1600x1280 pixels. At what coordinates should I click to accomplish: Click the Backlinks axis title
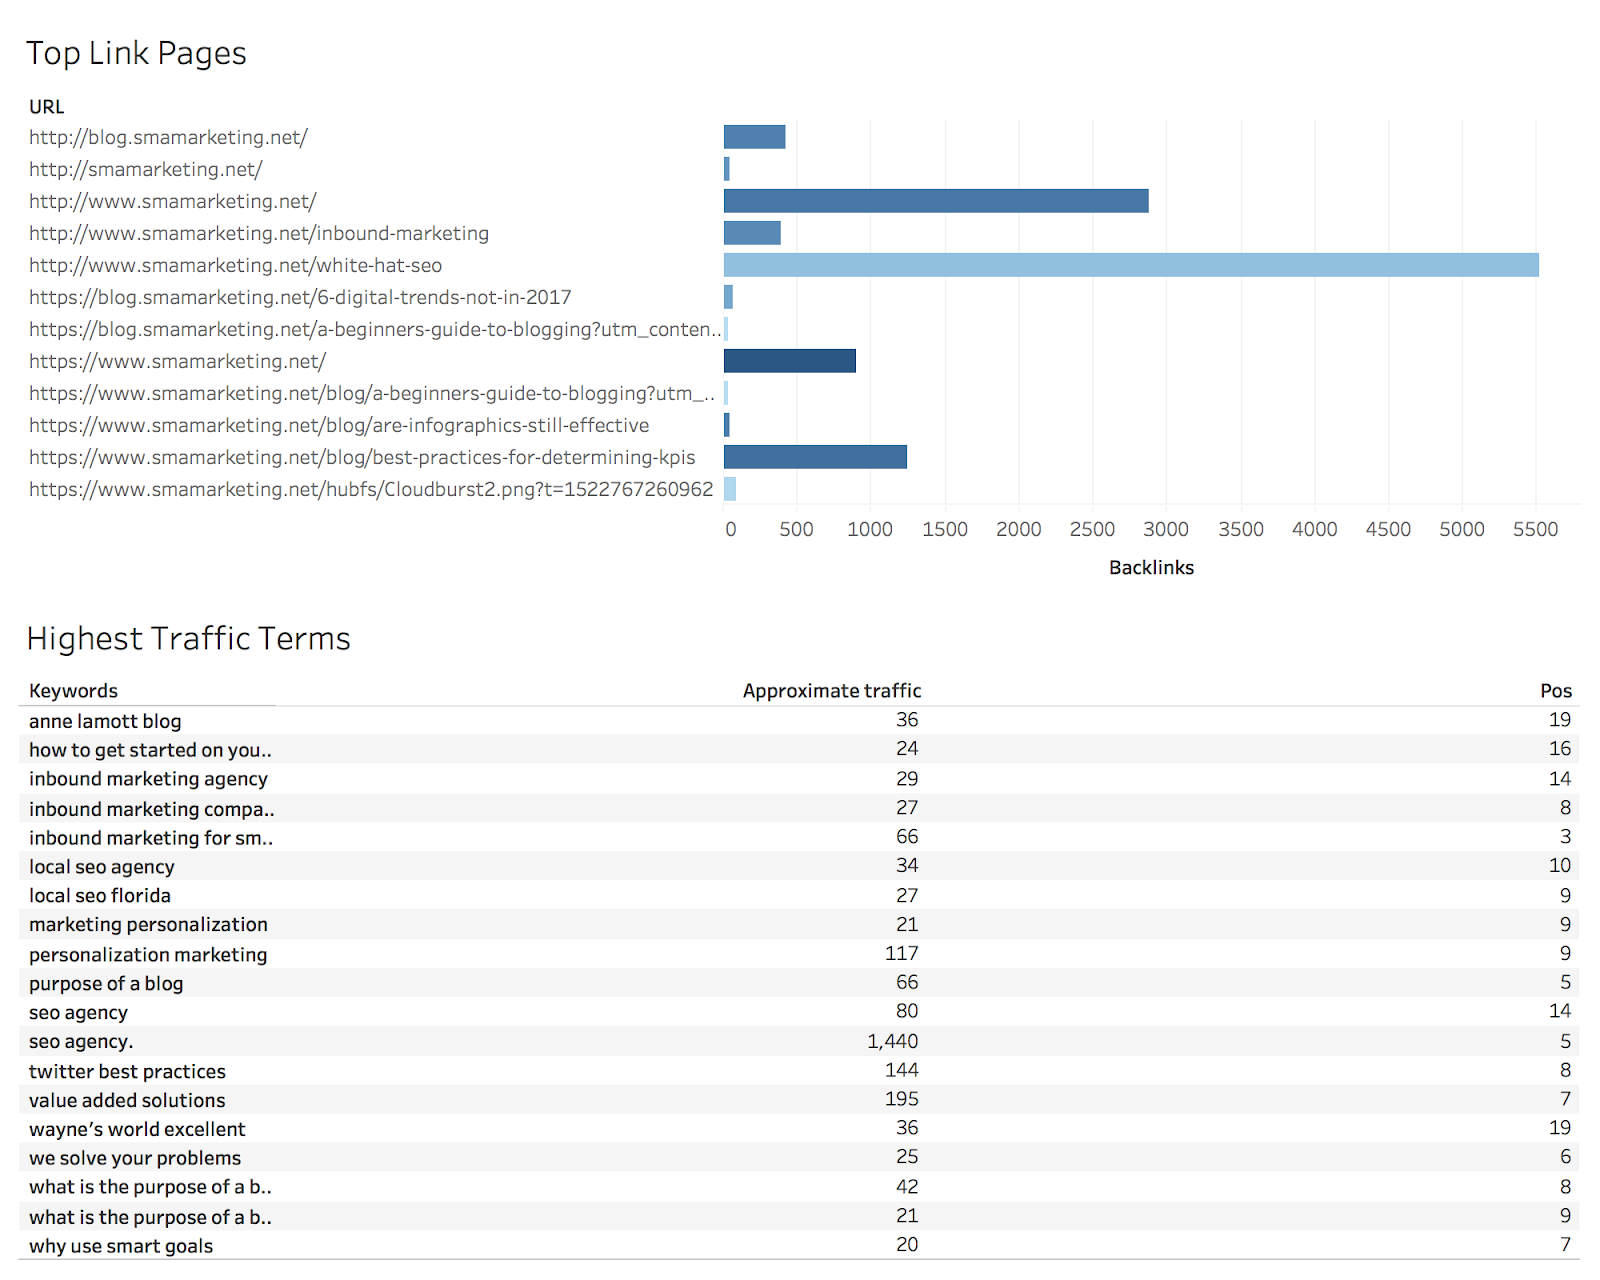pos(1151,567)
